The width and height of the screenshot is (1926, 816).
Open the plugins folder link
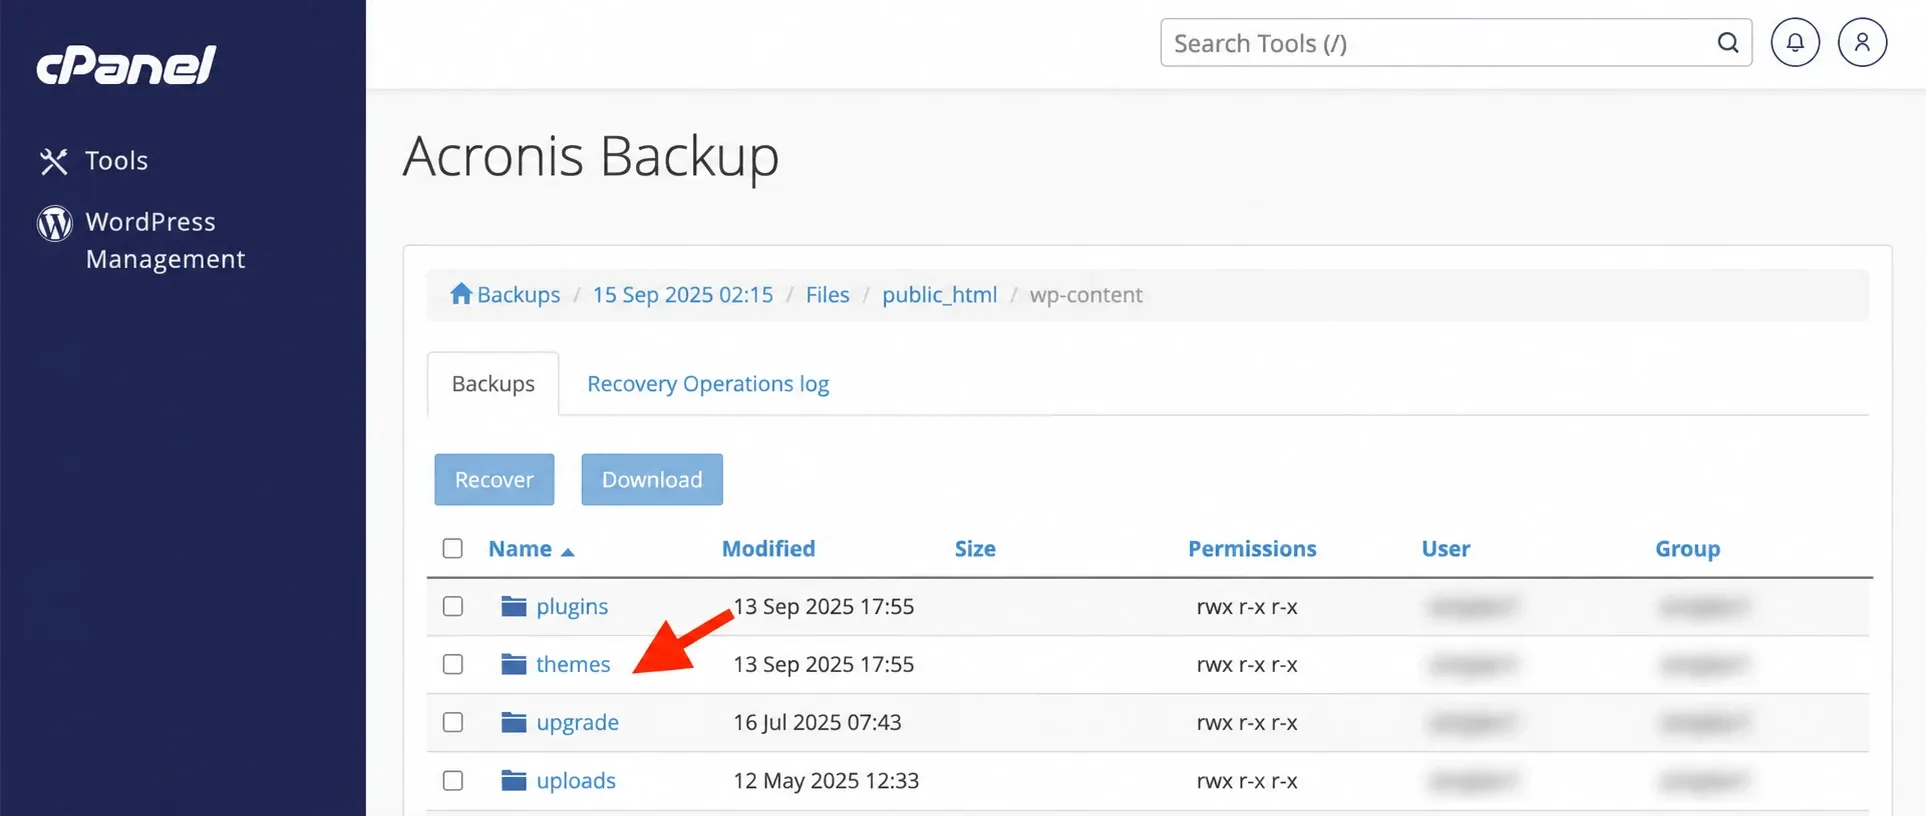(x=572, y=606)
